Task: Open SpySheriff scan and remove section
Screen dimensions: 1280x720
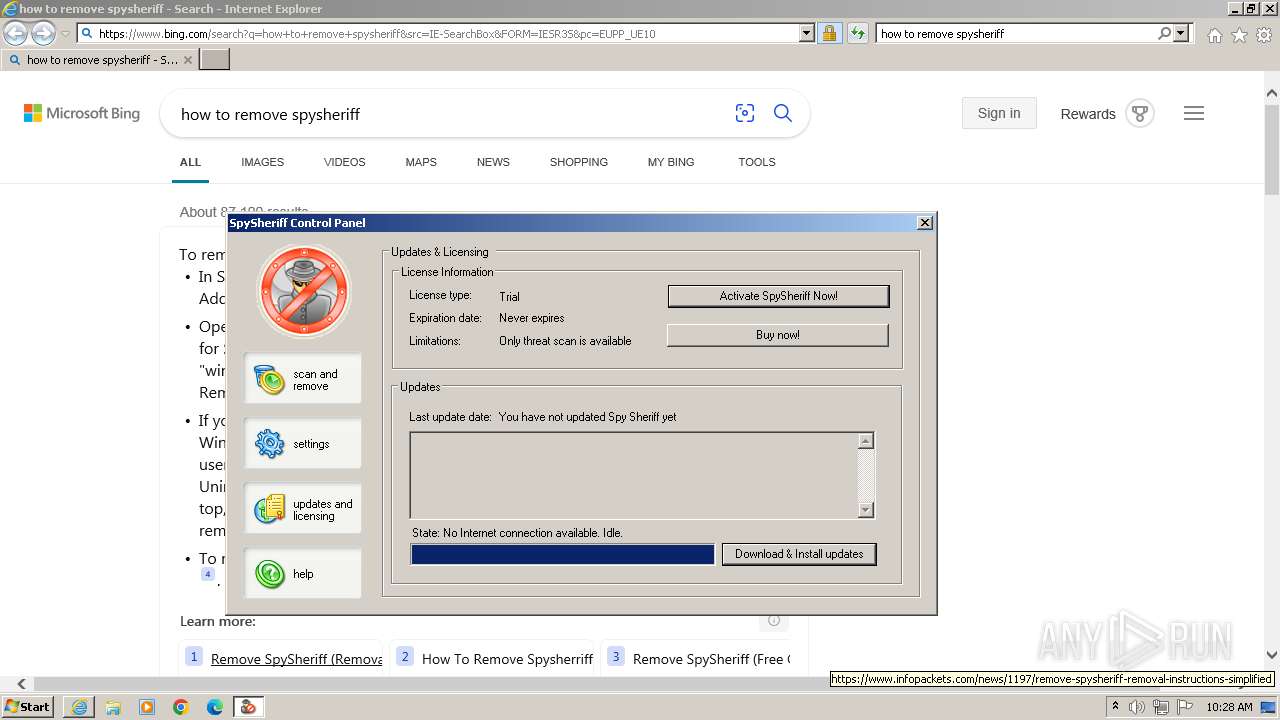Action: pyautogui.click(x=303, y=379)
